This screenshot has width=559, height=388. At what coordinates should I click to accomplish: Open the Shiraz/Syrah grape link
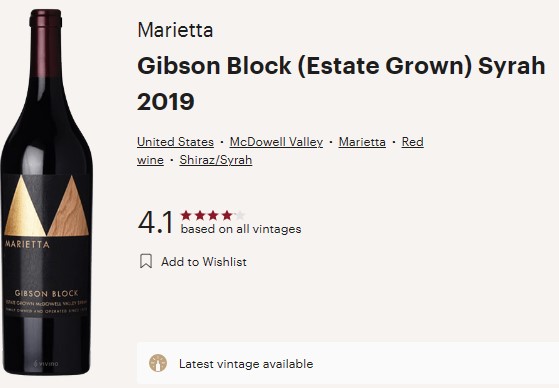(x=216, y=160)
